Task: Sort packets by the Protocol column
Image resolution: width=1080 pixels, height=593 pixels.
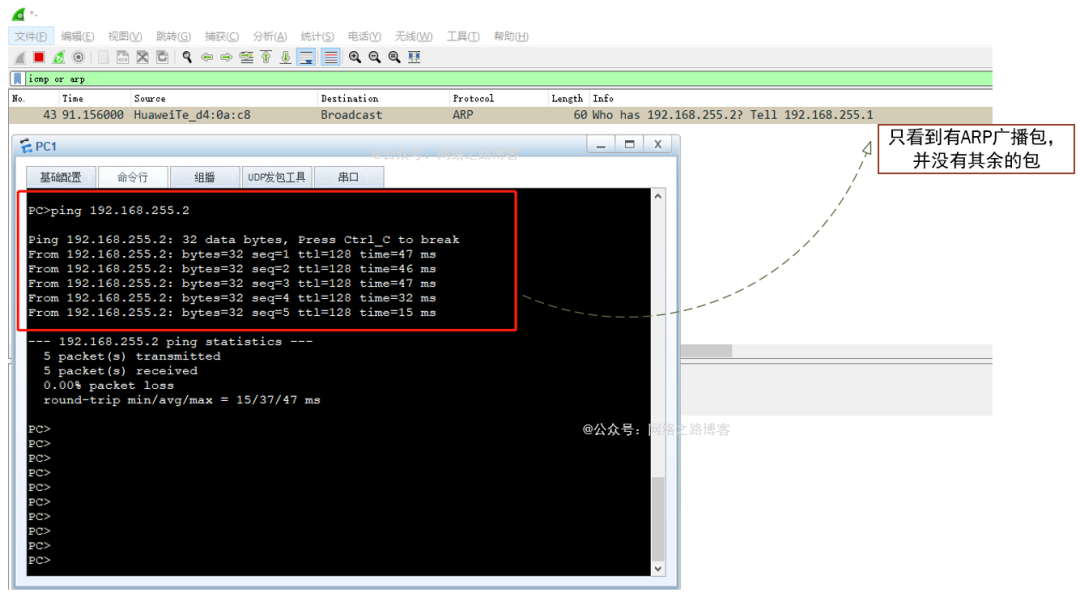Action: click(499, 98)
